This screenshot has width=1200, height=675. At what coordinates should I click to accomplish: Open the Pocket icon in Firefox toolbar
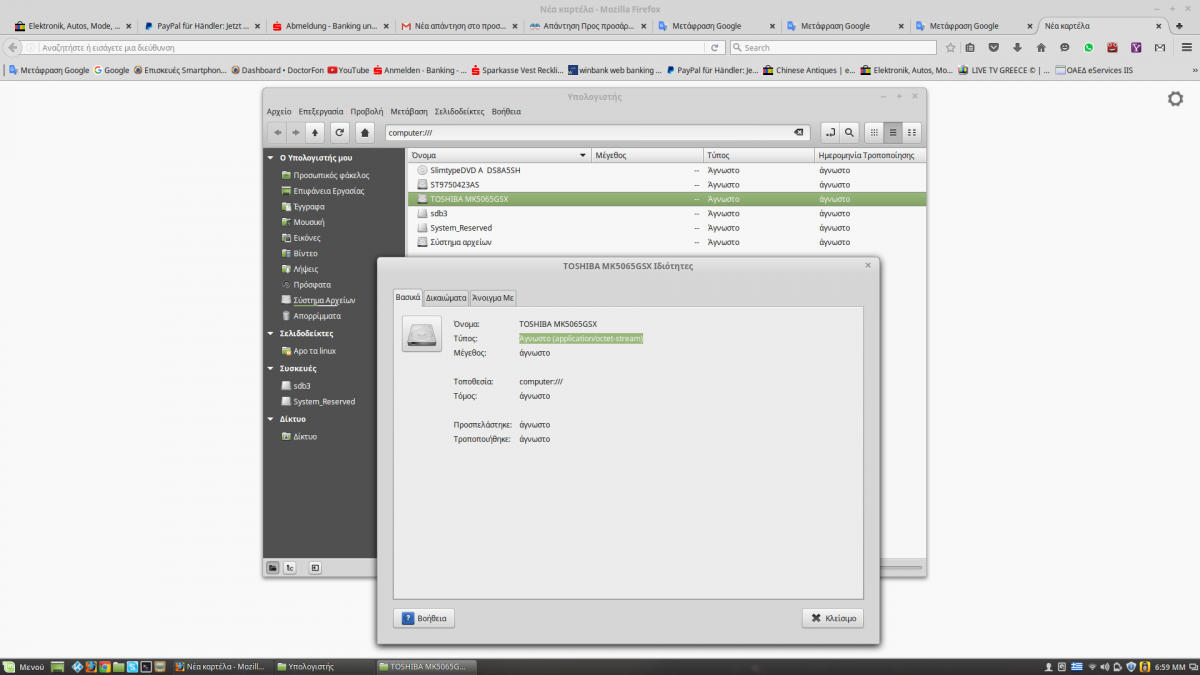[x=993, y=47]
